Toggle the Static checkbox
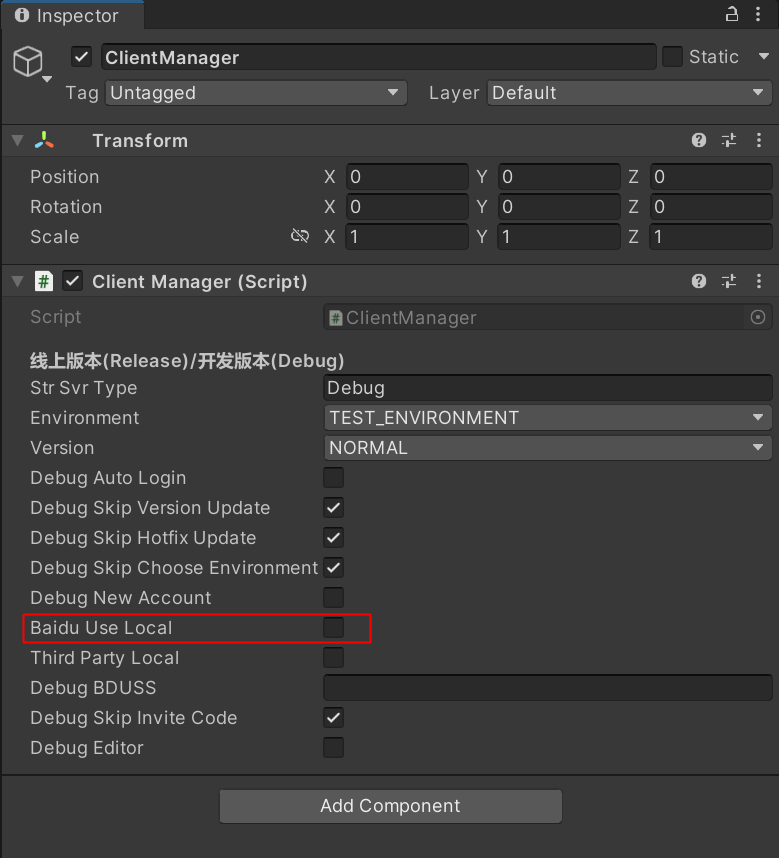Image resolution: width=779 pixels, height=858 pixels. click(x=673, y=57)
